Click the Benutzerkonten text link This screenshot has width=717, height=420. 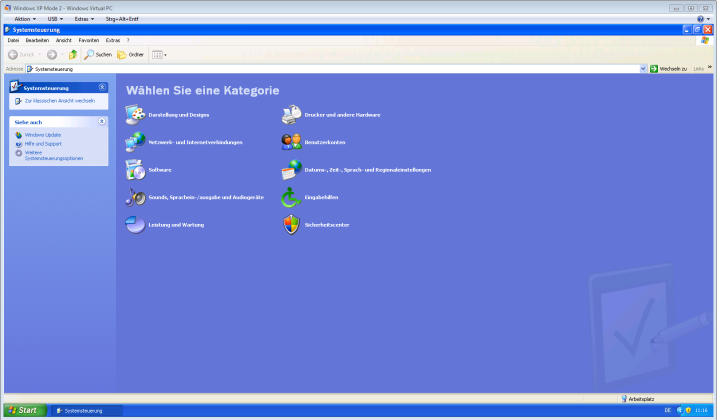[325, 142]
